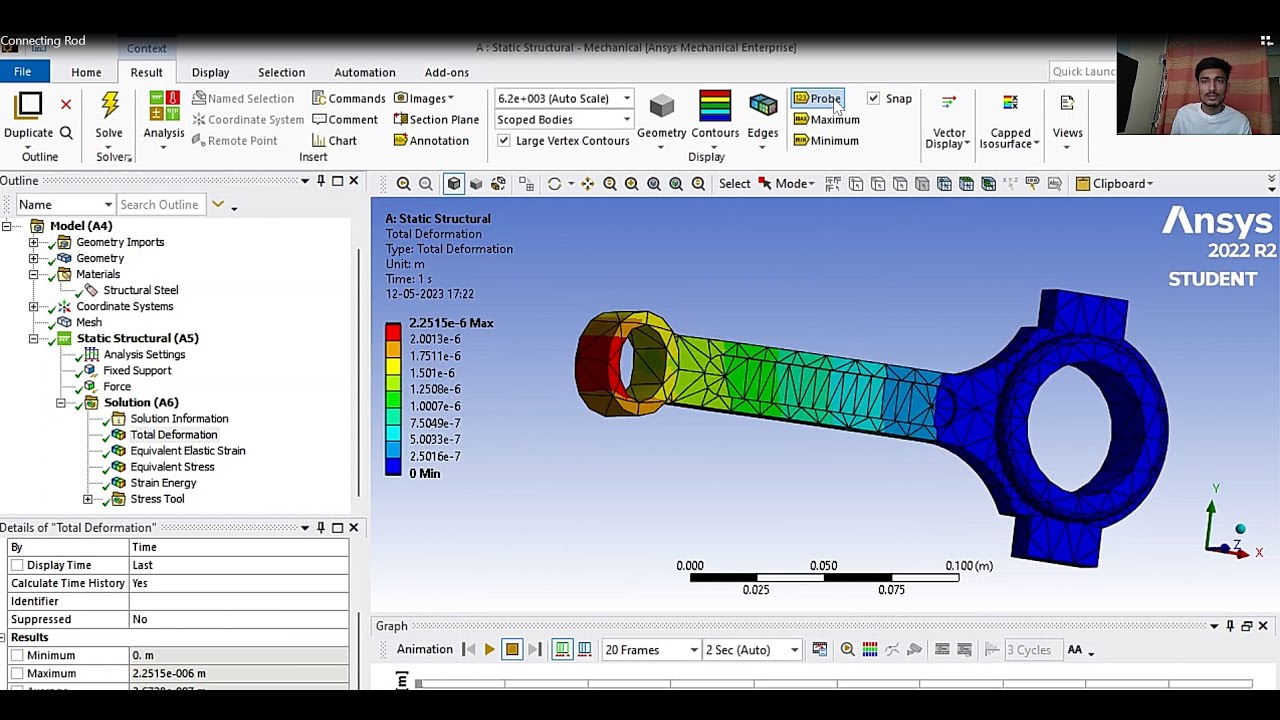Click the find magnifier icon beside Duplicate
This screenshot has width=1280, height=720.
[66, 133]
